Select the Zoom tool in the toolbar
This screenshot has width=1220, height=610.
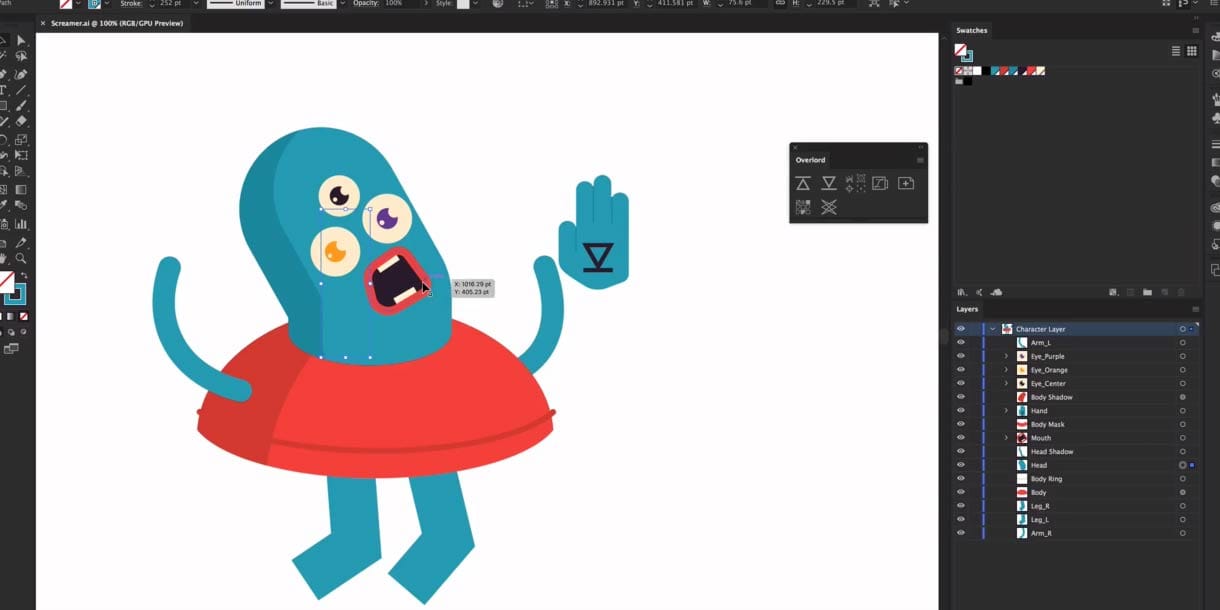point(23,257)
